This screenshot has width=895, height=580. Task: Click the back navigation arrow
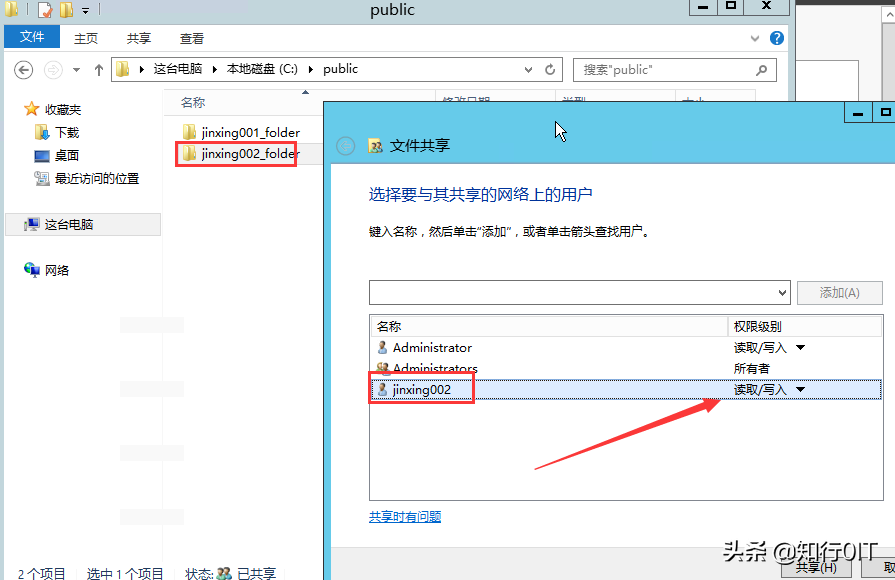22,69
